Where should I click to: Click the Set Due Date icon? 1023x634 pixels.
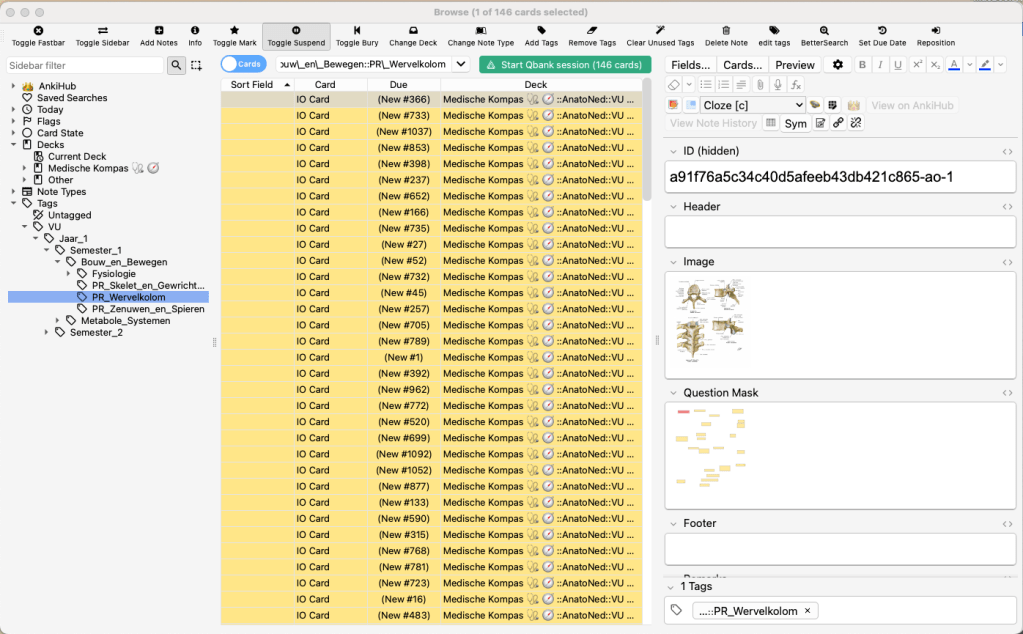click(x=881, y=31)
